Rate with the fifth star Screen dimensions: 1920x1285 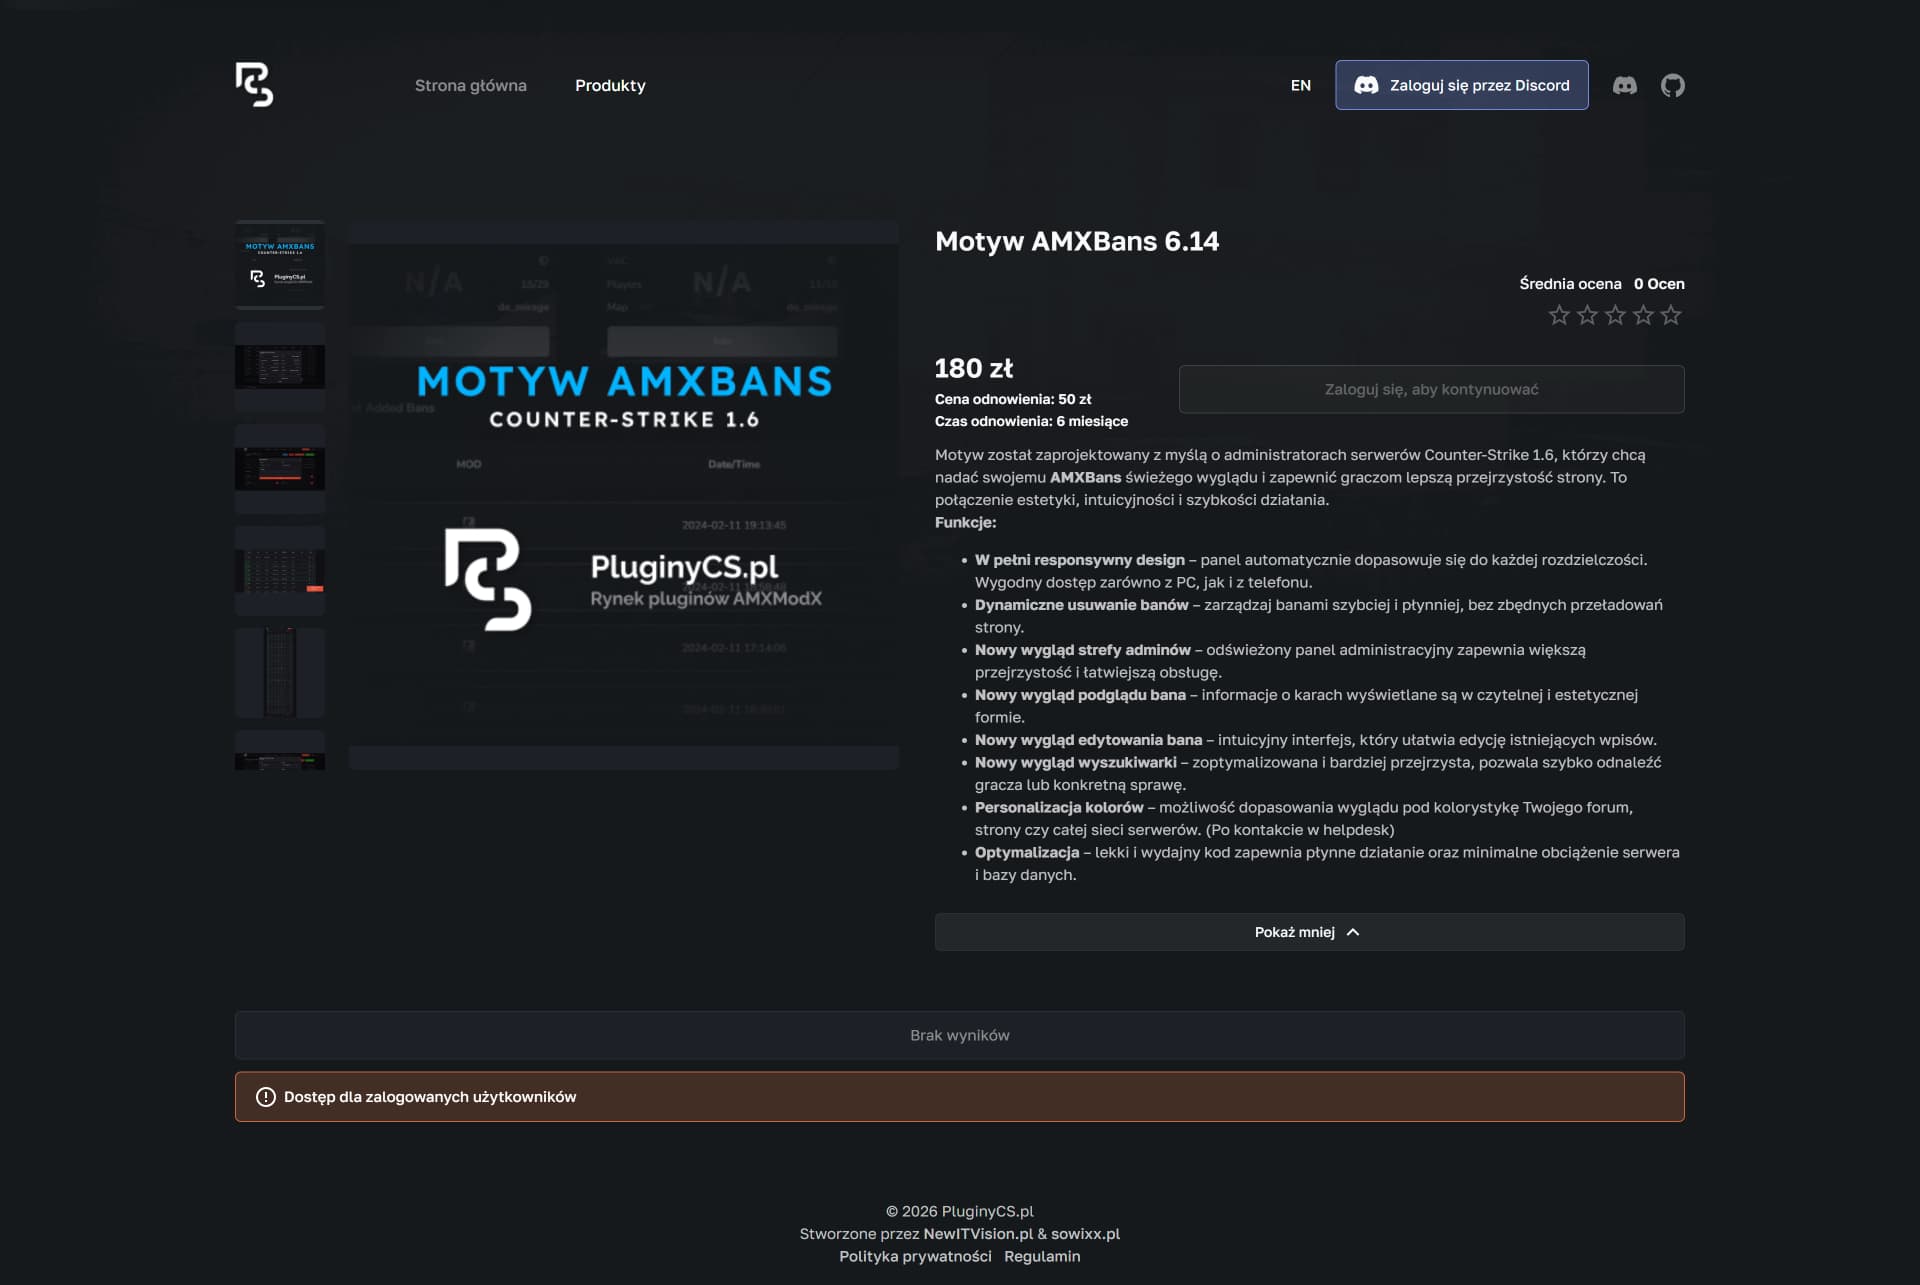pyautogui.click(x=1671, y=316)
